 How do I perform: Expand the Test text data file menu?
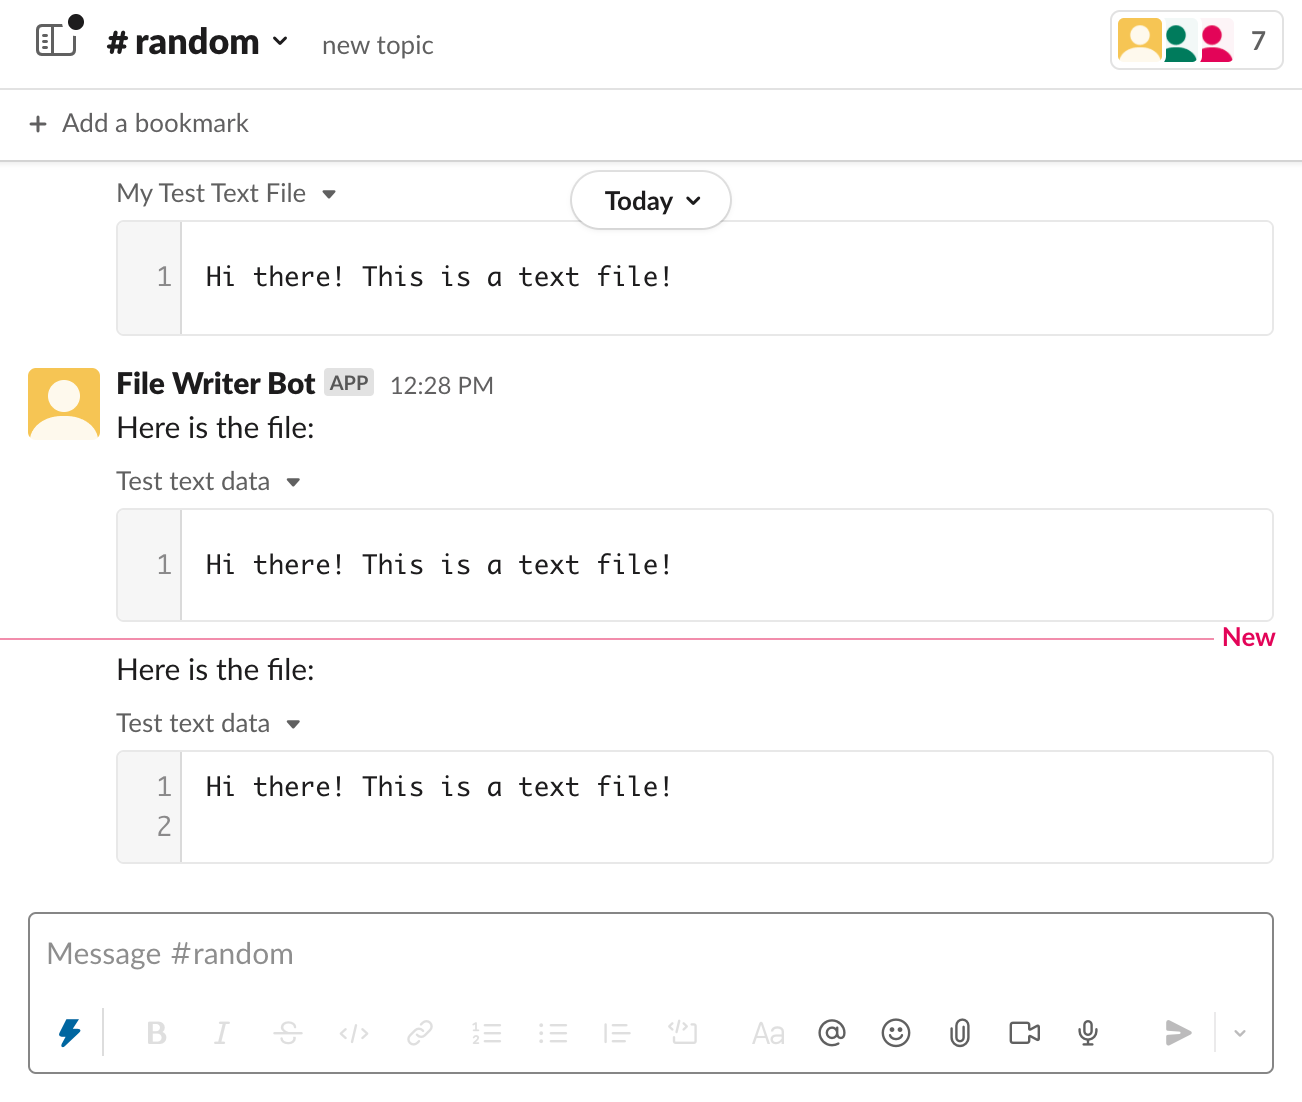point(294,482)
